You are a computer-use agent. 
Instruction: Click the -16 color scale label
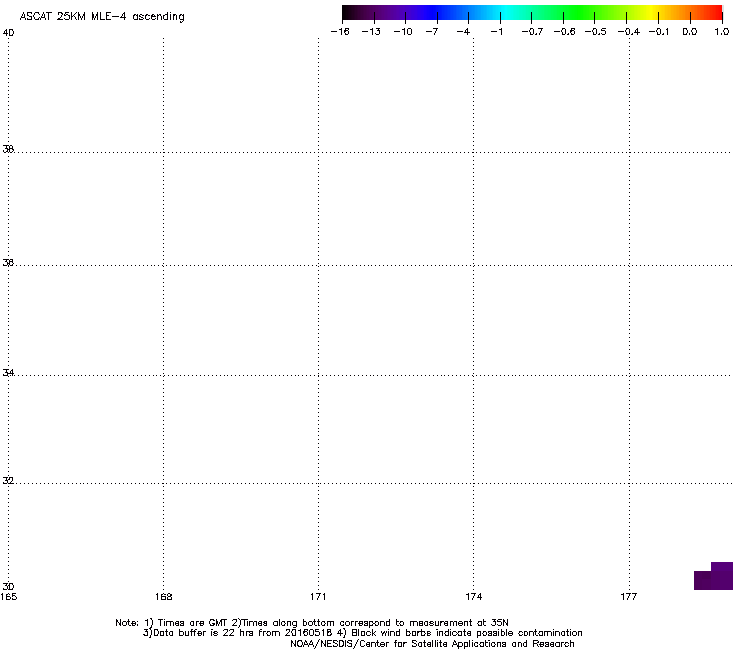click(x=340, y=32)
